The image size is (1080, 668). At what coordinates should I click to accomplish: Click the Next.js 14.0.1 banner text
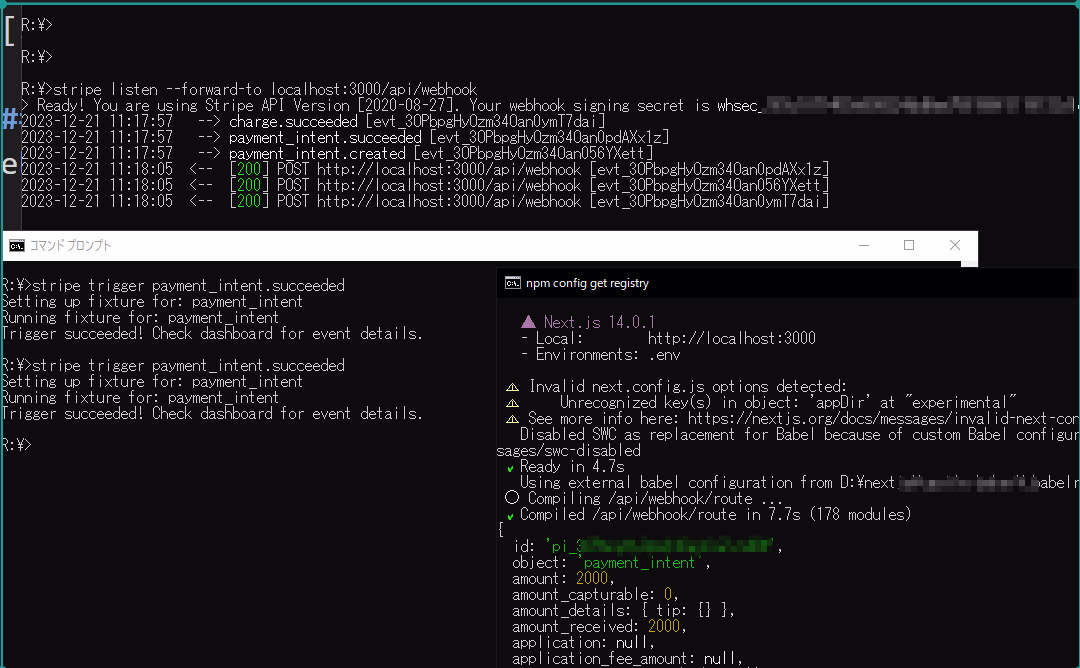click(599, 322)
